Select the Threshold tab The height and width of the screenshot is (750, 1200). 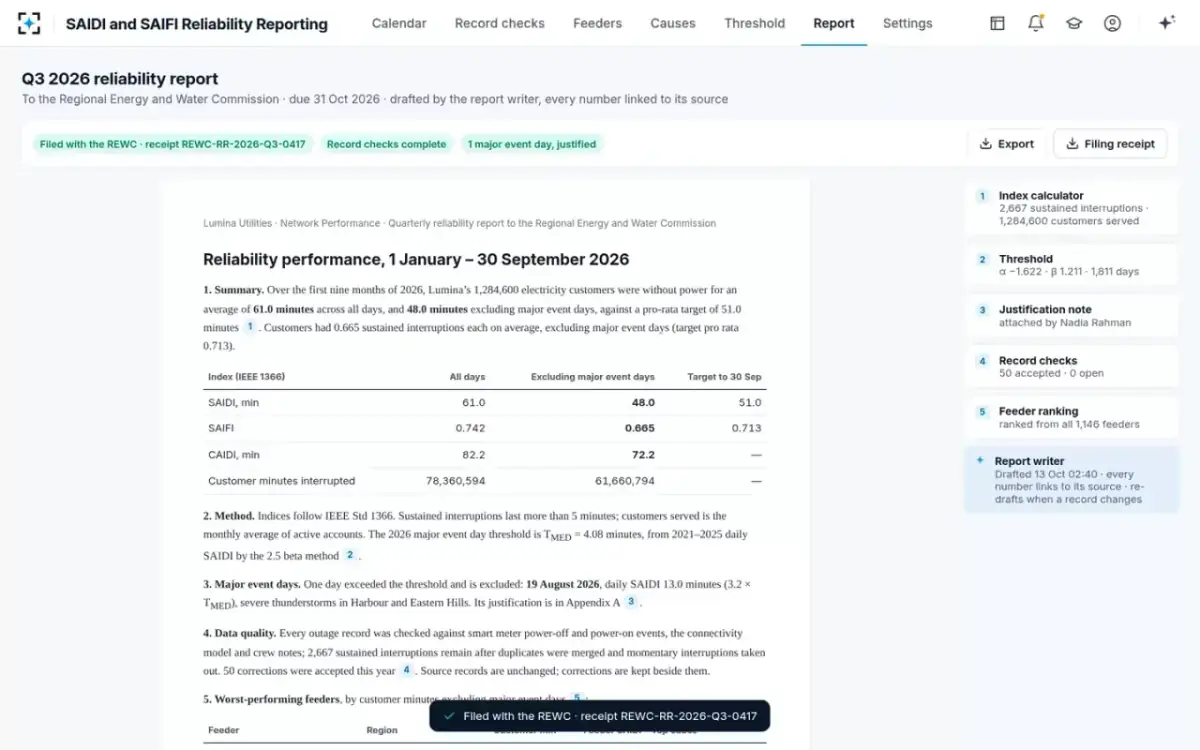(x=755, y=23)
